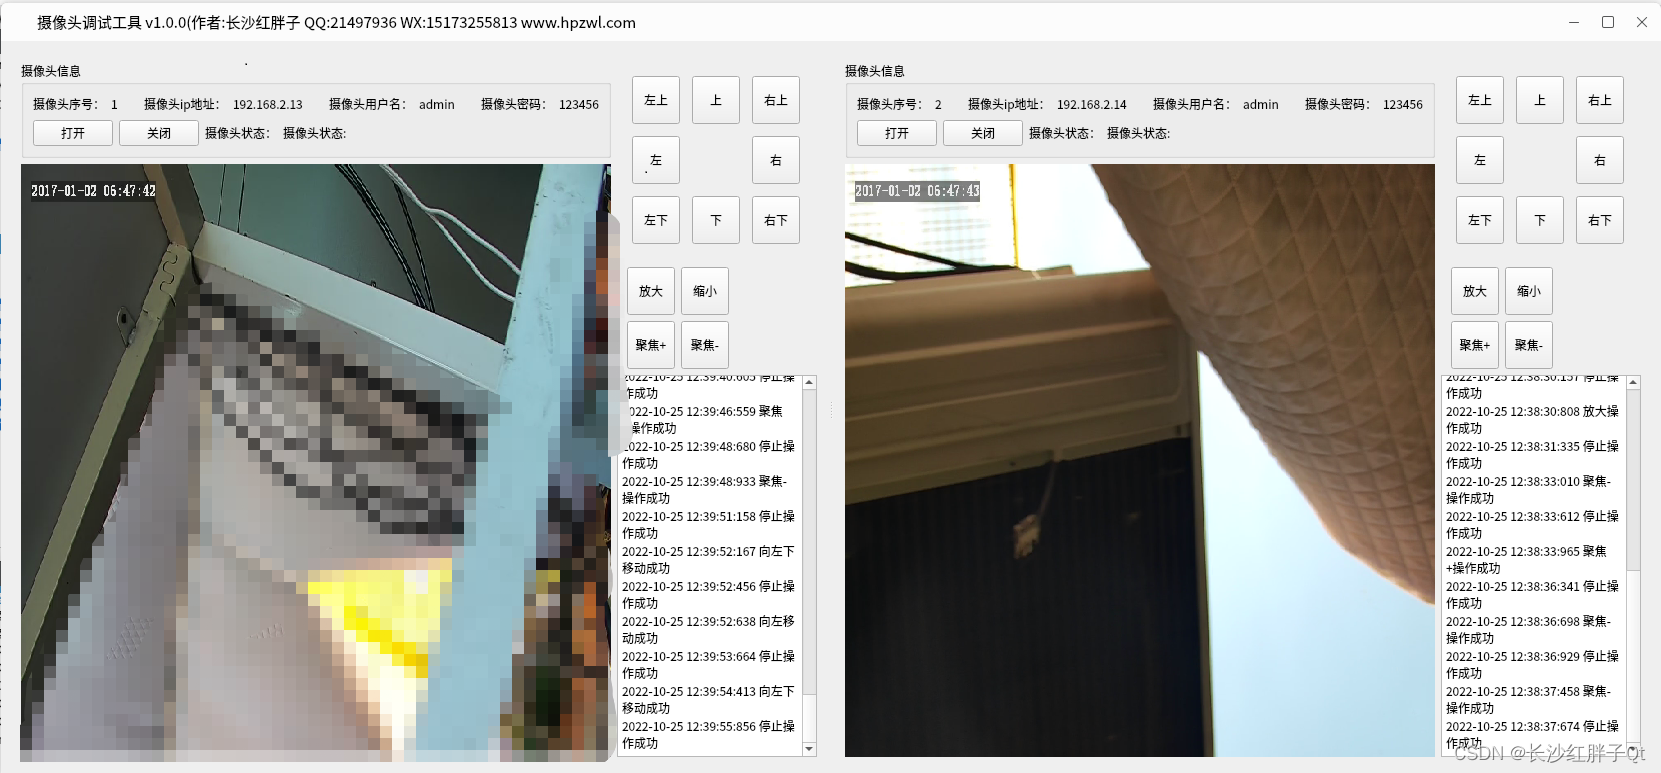Viewport: 1661px width, 773px height.
Task: Zoom out camera 2 using 缩小
Action: [x=1529, y=291]
